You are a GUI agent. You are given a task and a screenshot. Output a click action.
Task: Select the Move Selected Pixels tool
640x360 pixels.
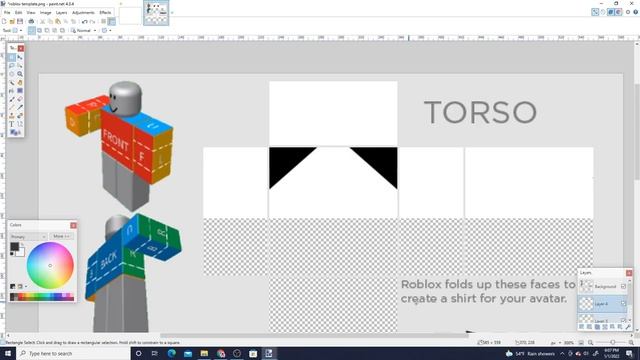click(20, 57)
